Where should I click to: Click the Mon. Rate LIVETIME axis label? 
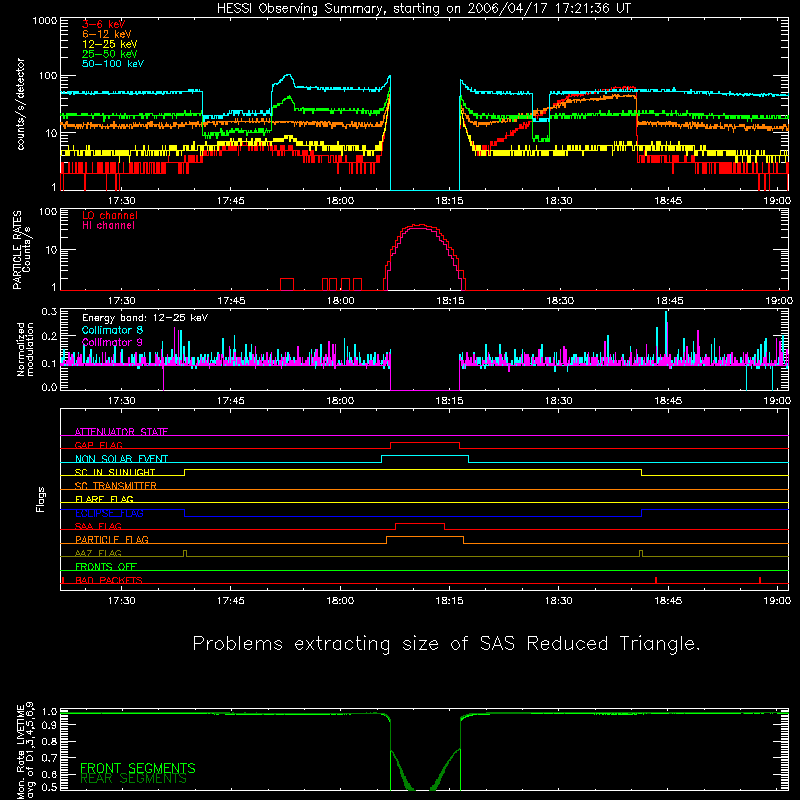click(24, 751)
